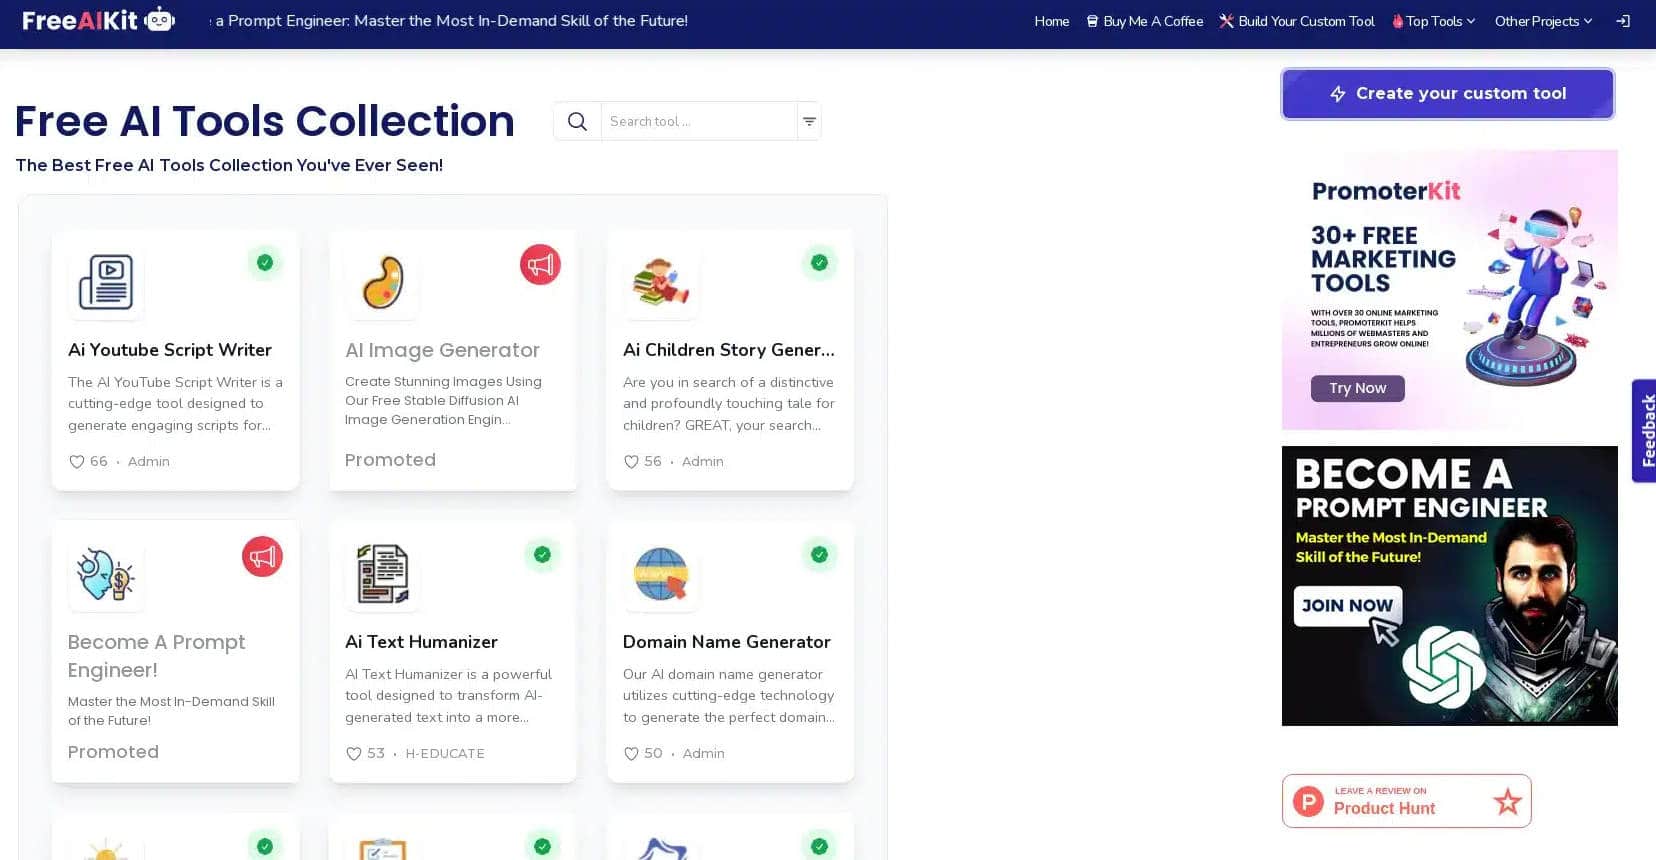Click the Domain Name Generator globe icon
This screenshot has width=1656, height=860.
661,575
